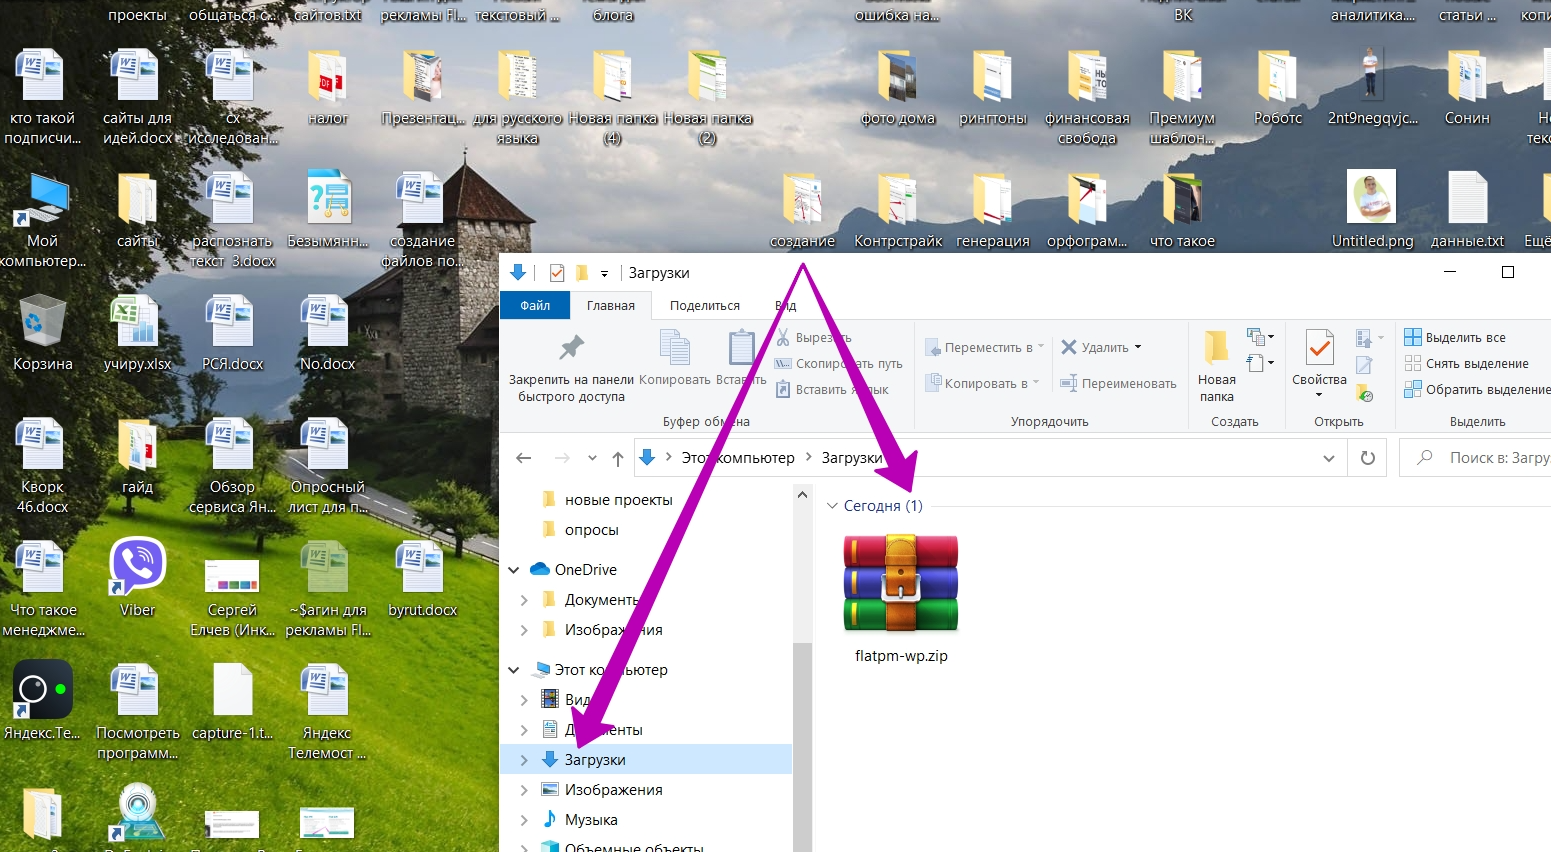1551x852 pixels.
Task: Select all files with Выделить все
Action: pos(1455,337)
